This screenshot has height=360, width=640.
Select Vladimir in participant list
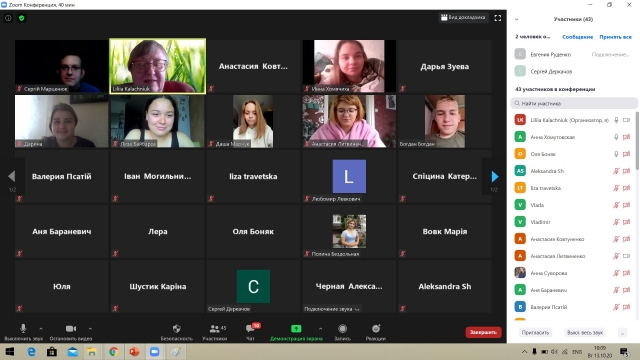click(573, 222)
